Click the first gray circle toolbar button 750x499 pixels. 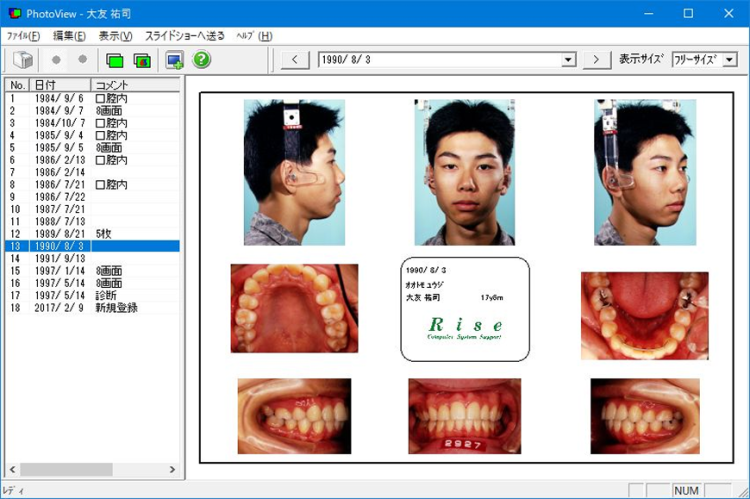pos(56,60)
